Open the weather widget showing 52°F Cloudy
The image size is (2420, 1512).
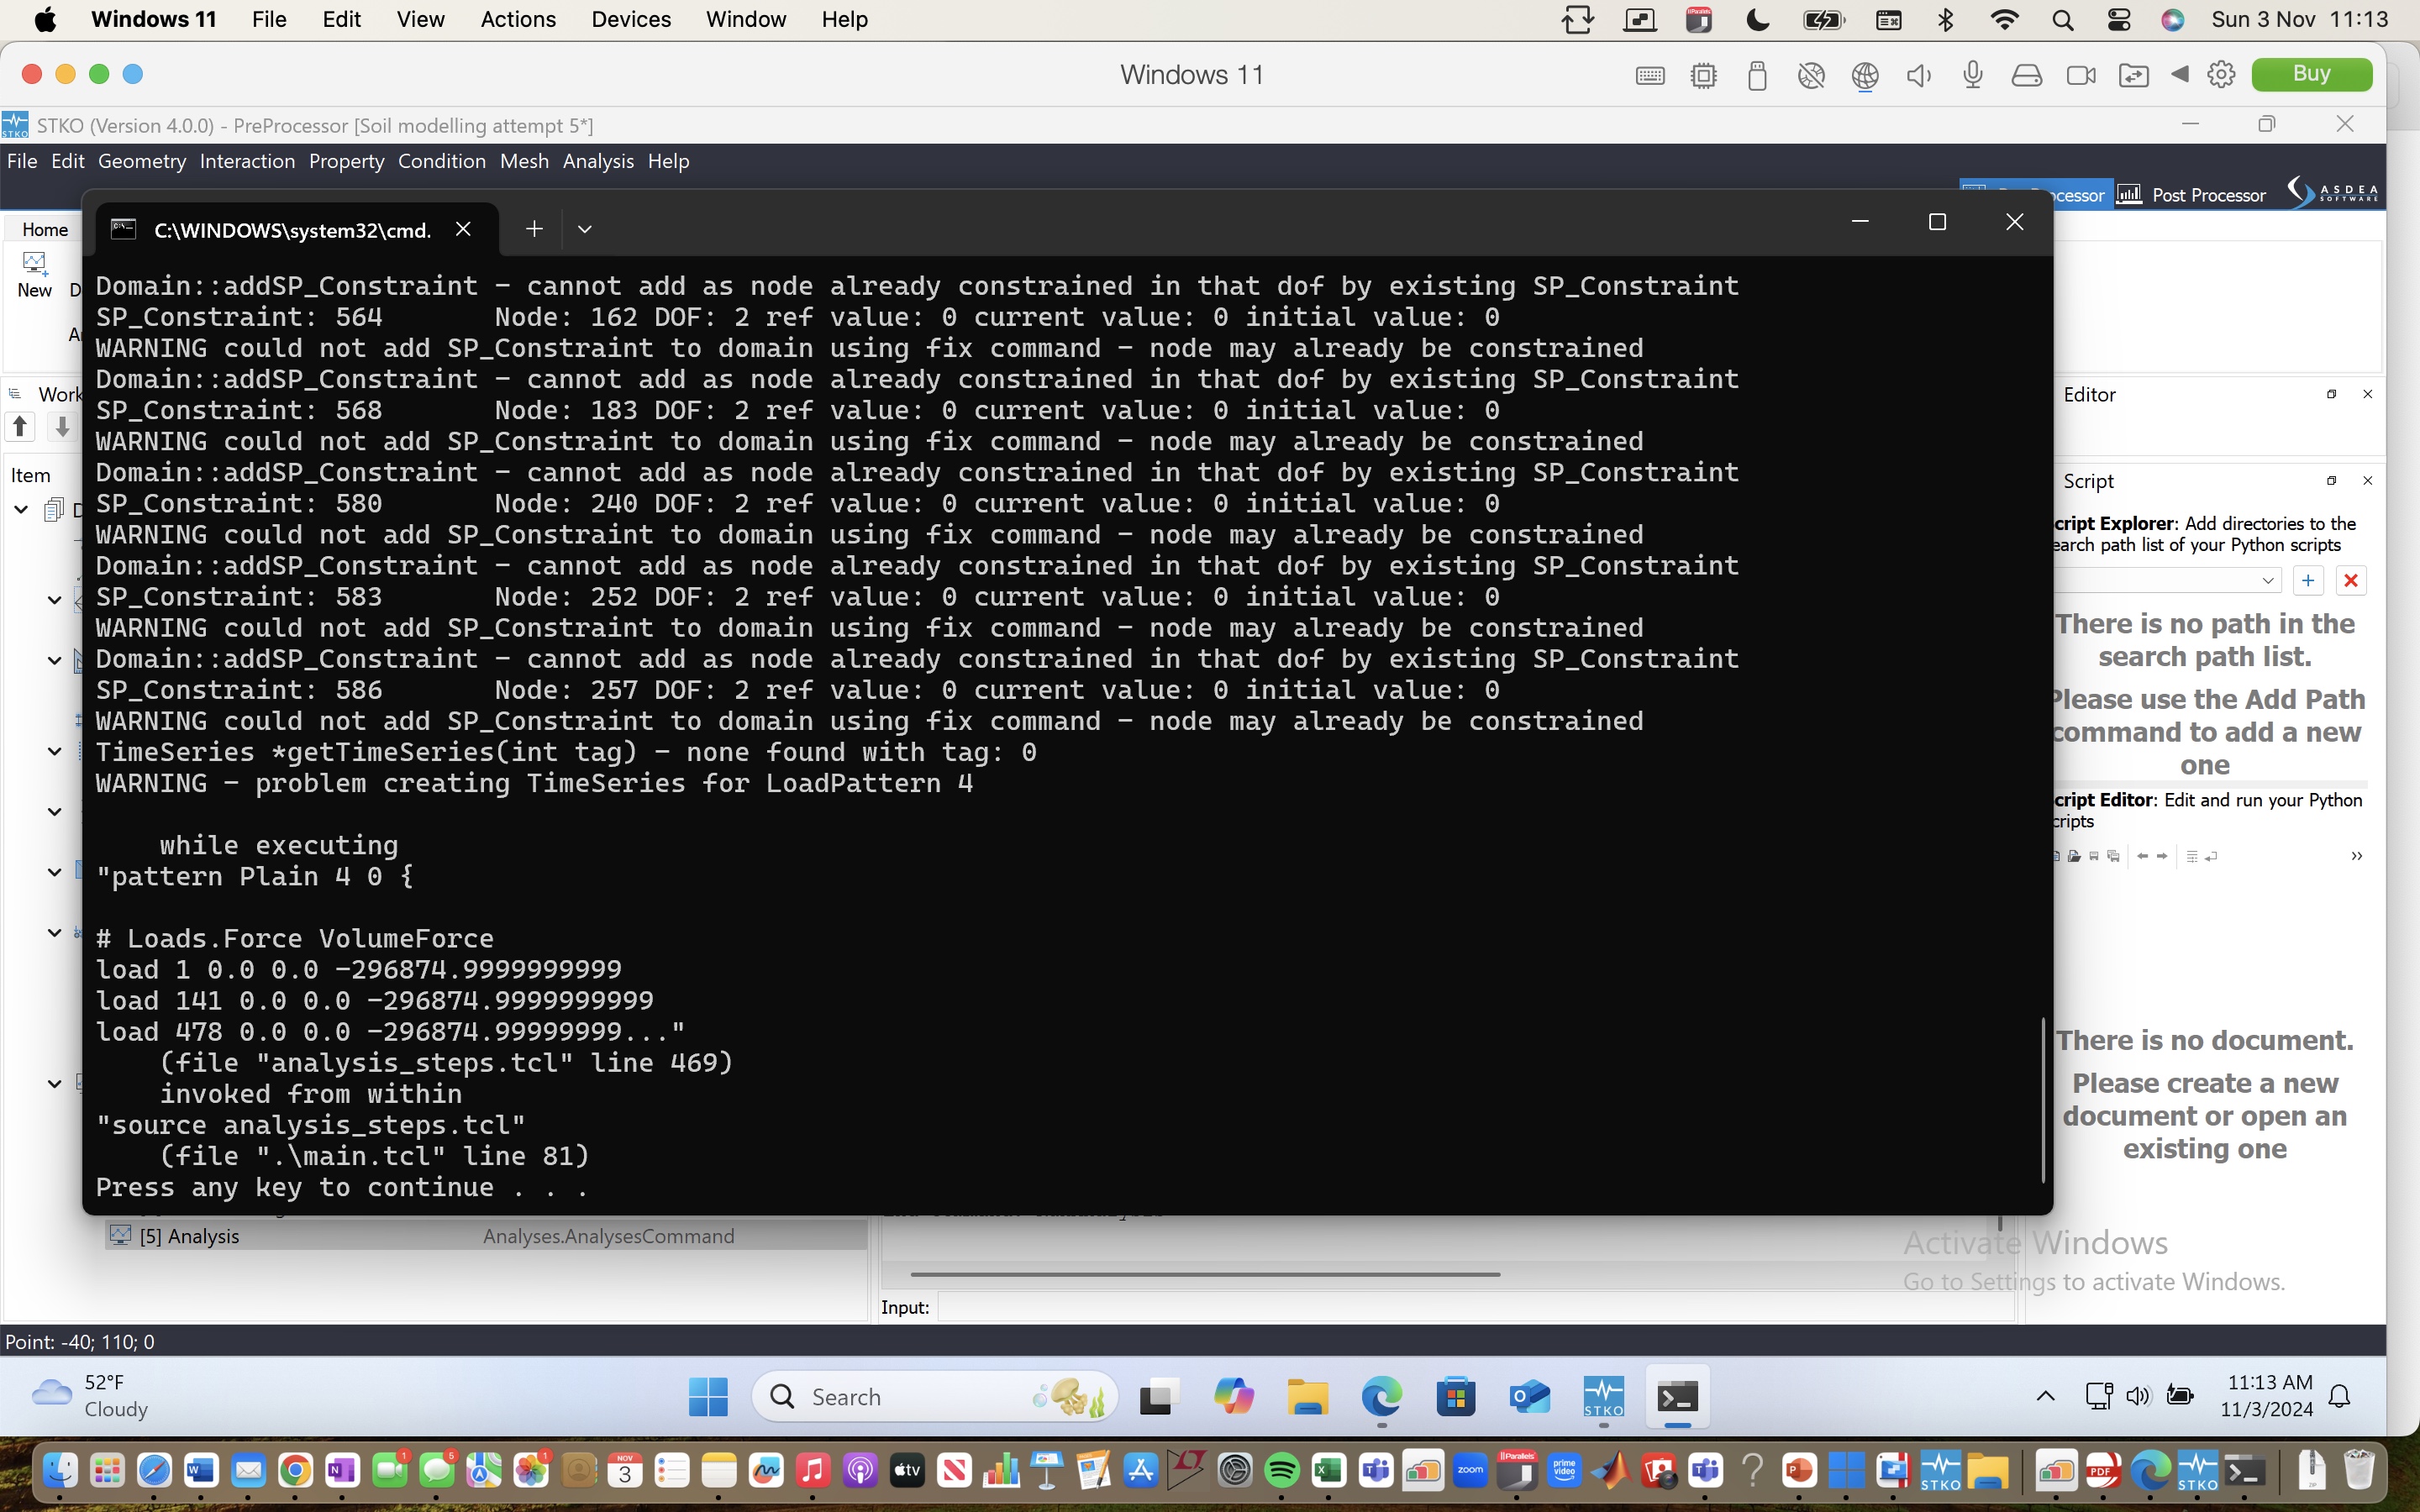(90, 1396)
